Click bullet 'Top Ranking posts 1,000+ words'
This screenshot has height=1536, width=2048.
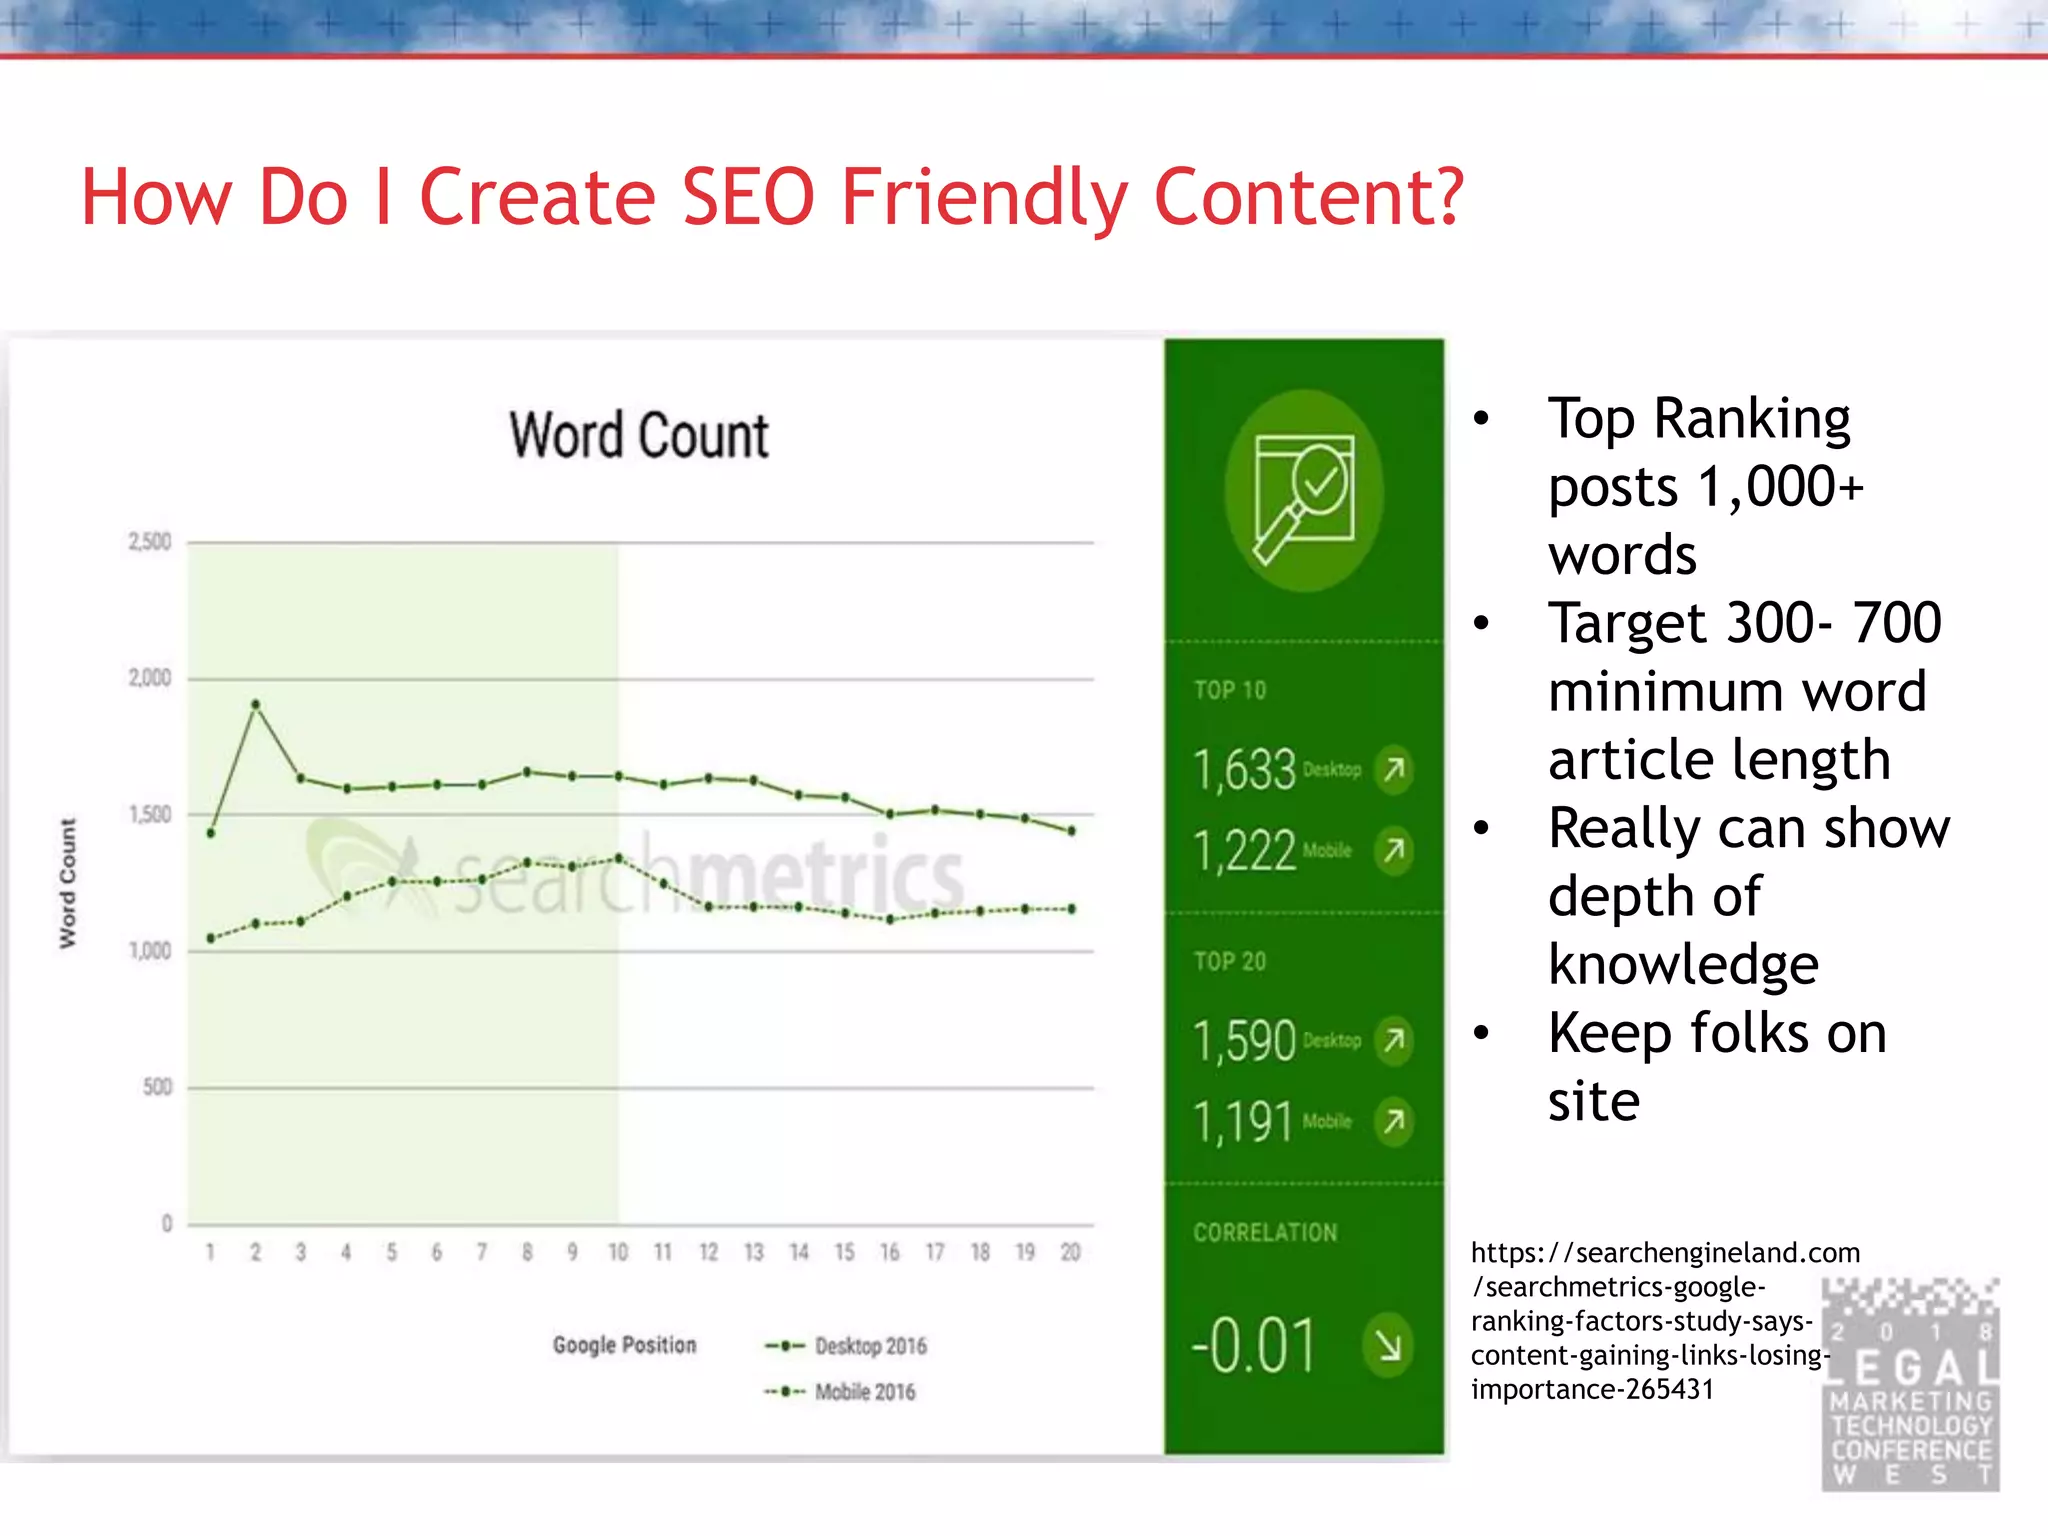pyautogui.click(x=1706, y=486)
